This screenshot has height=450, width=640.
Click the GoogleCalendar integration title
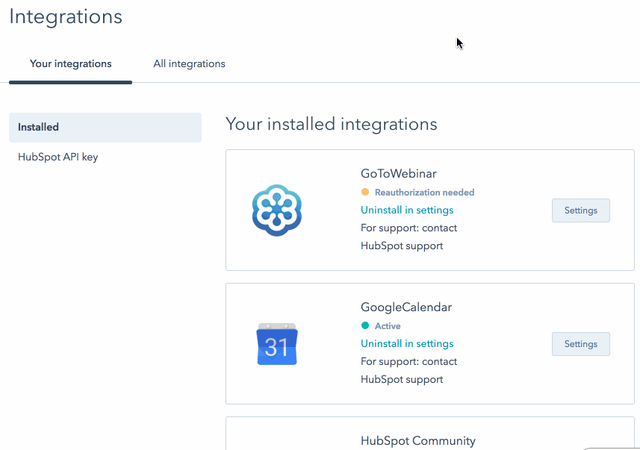[406, 307]
